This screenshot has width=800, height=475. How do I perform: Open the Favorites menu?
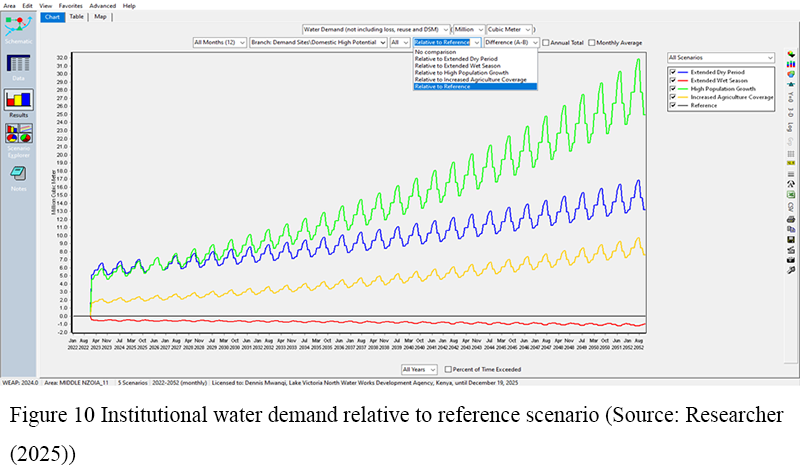71,5
